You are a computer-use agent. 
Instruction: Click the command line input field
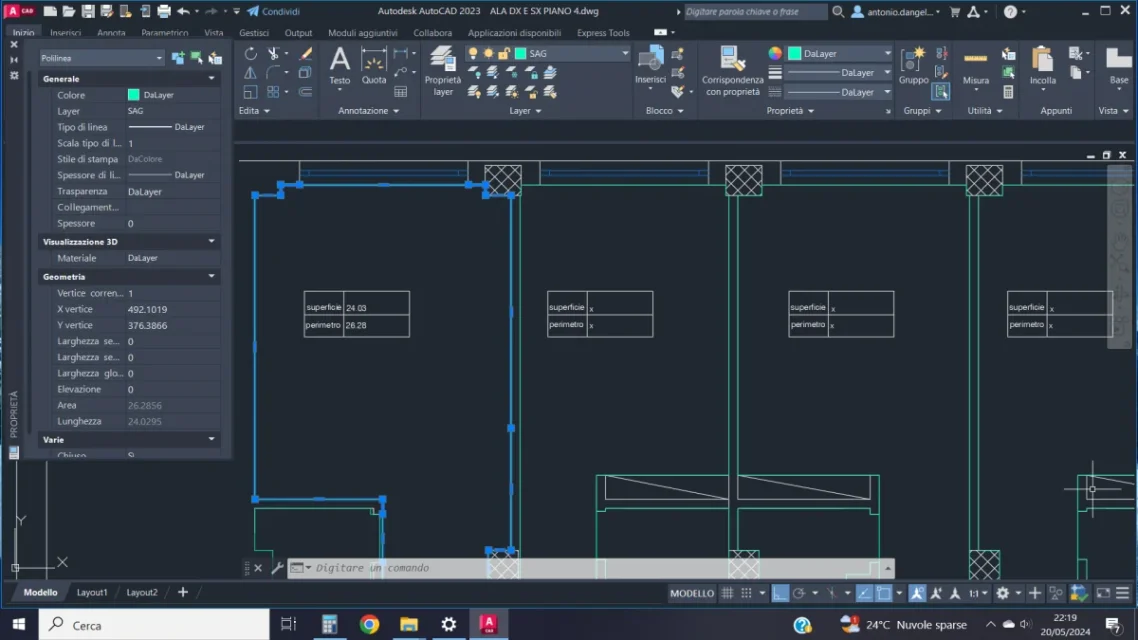[x=591, y=568]
